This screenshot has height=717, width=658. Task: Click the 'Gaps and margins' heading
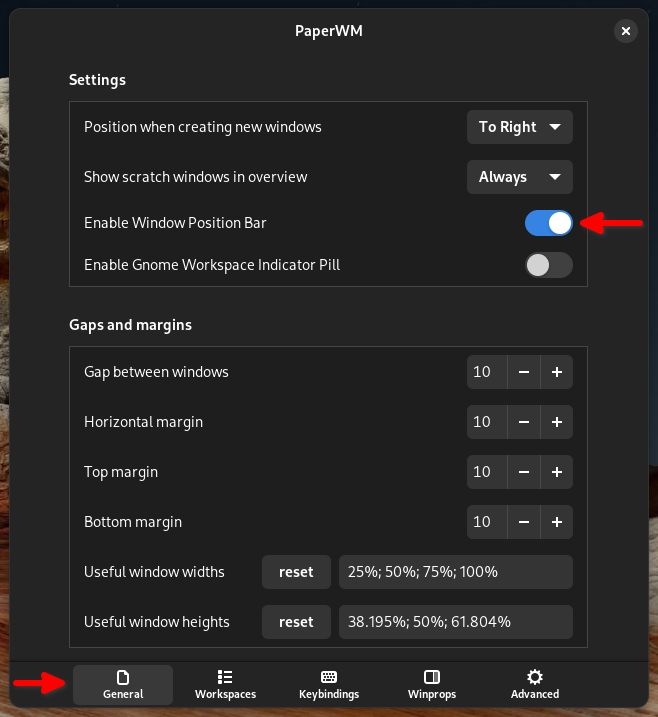130,325
